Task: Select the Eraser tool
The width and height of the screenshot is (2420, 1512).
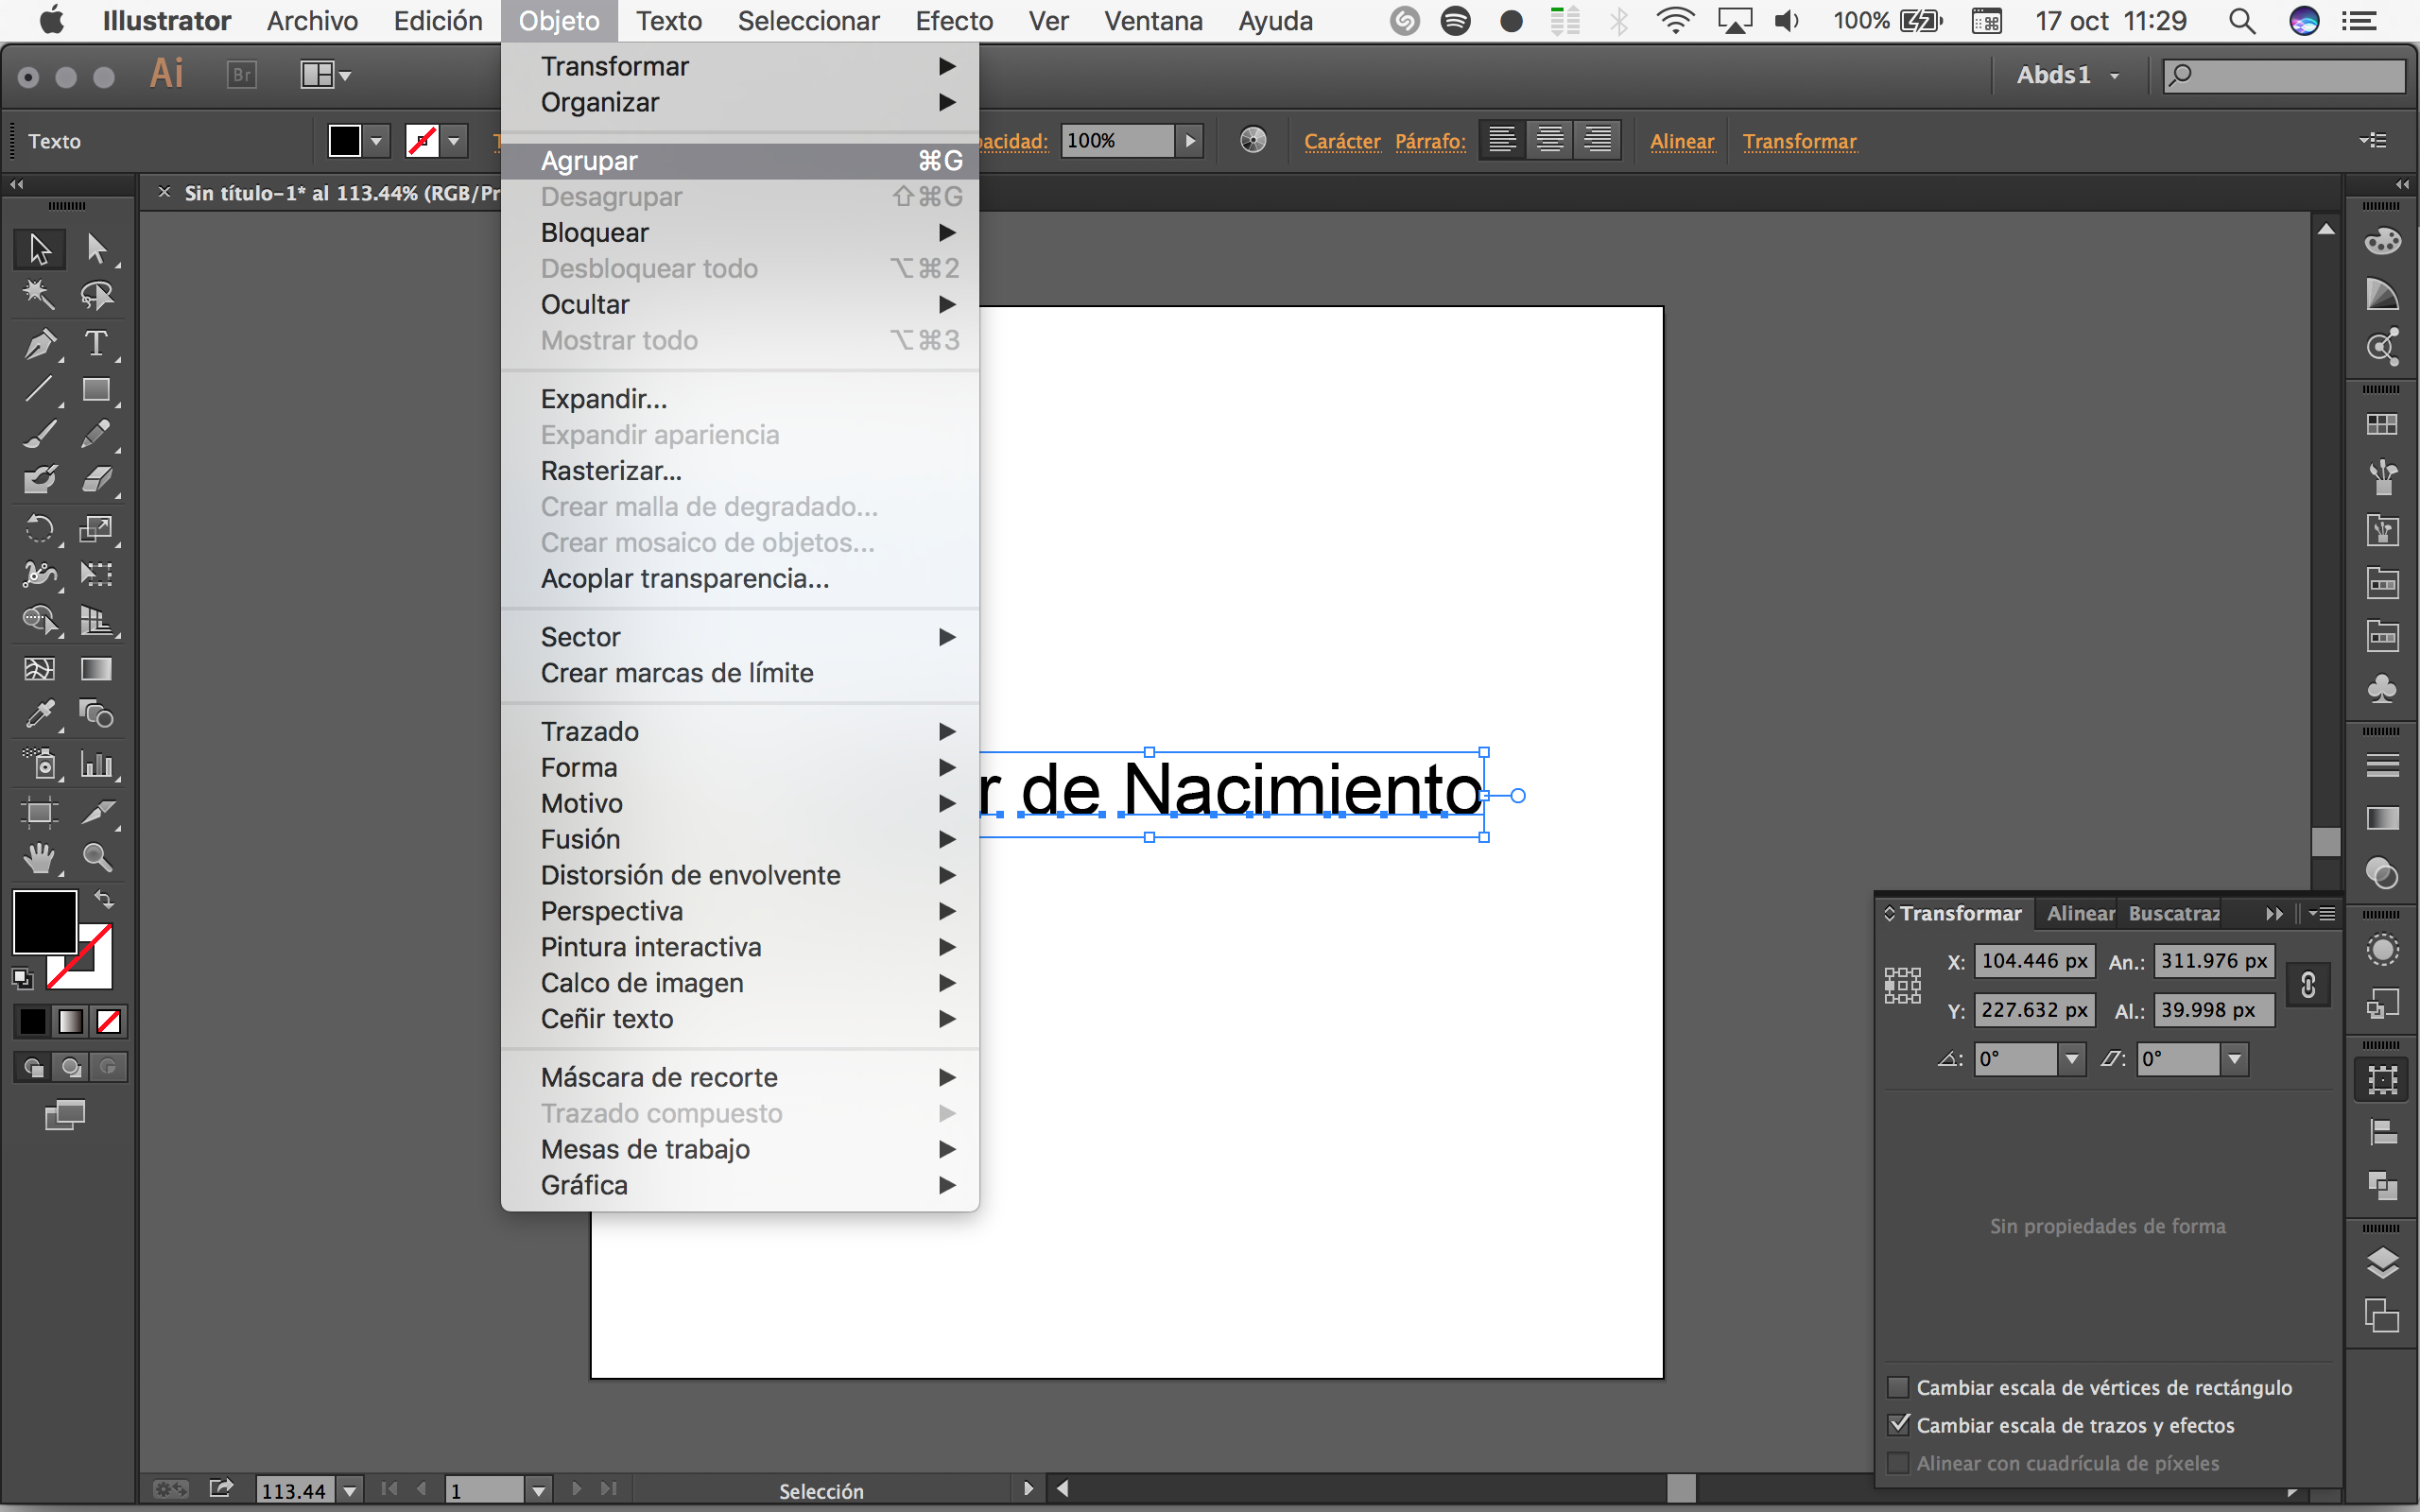Action: 96,480
